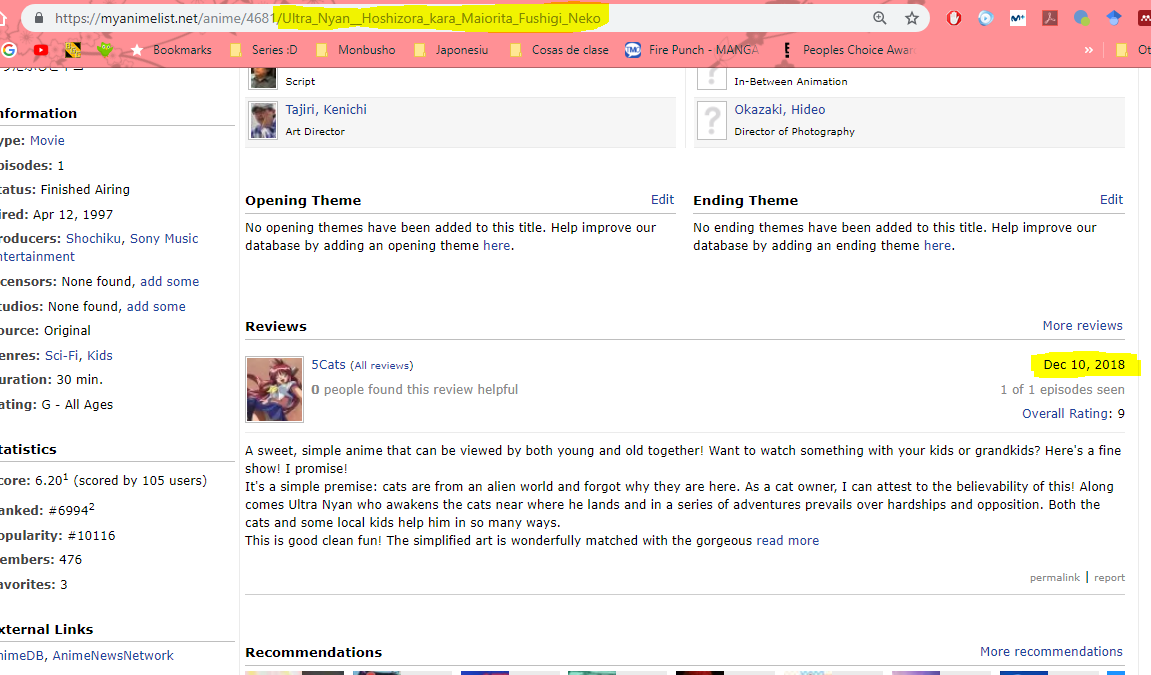Screen dimensions: 1151x675
Task: Click the Overall Rating link
Action: coord(1066,414)
